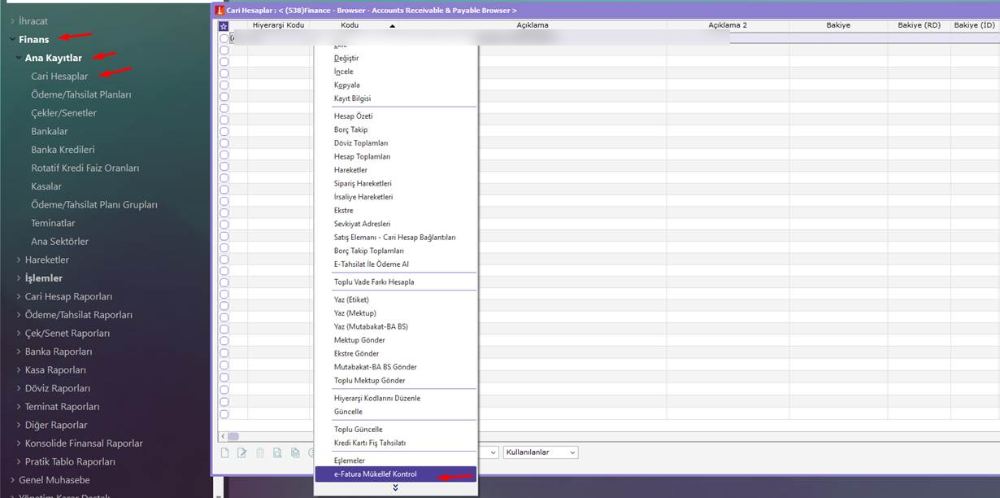Click the star icon in the table header corner
The height and width of the screenshot is (498, 1000).
click(x=223, y=26)
